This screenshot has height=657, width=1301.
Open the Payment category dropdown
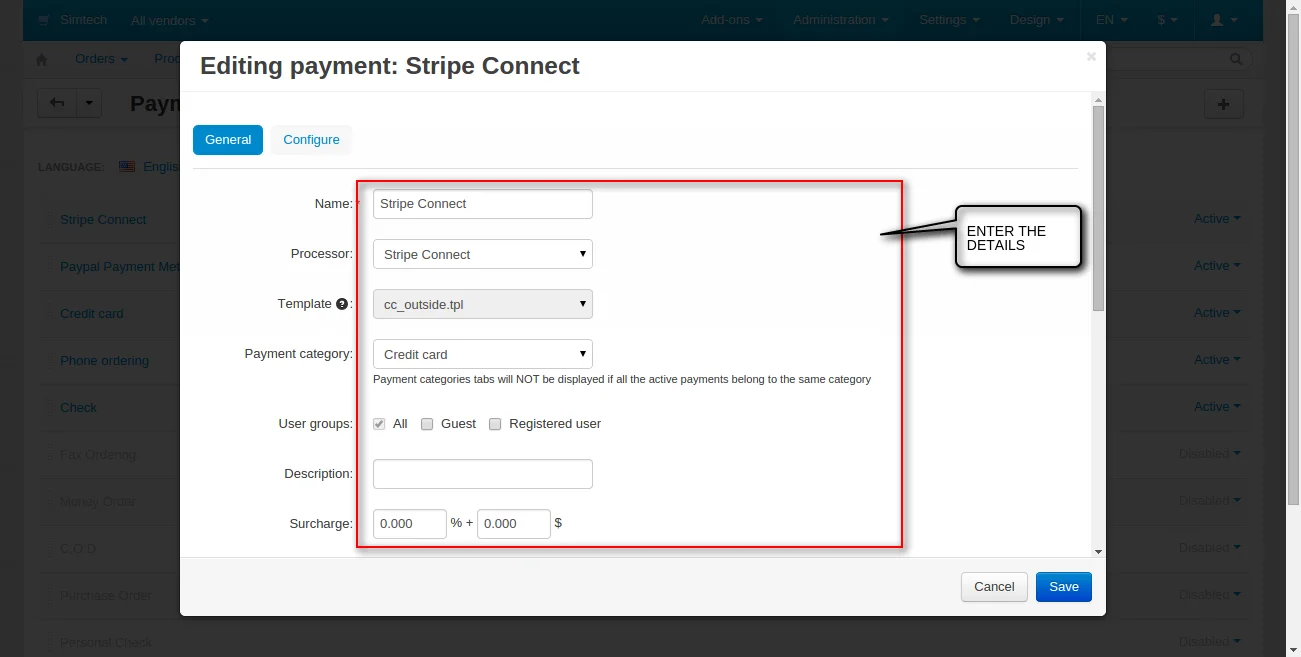coord(483,354)
